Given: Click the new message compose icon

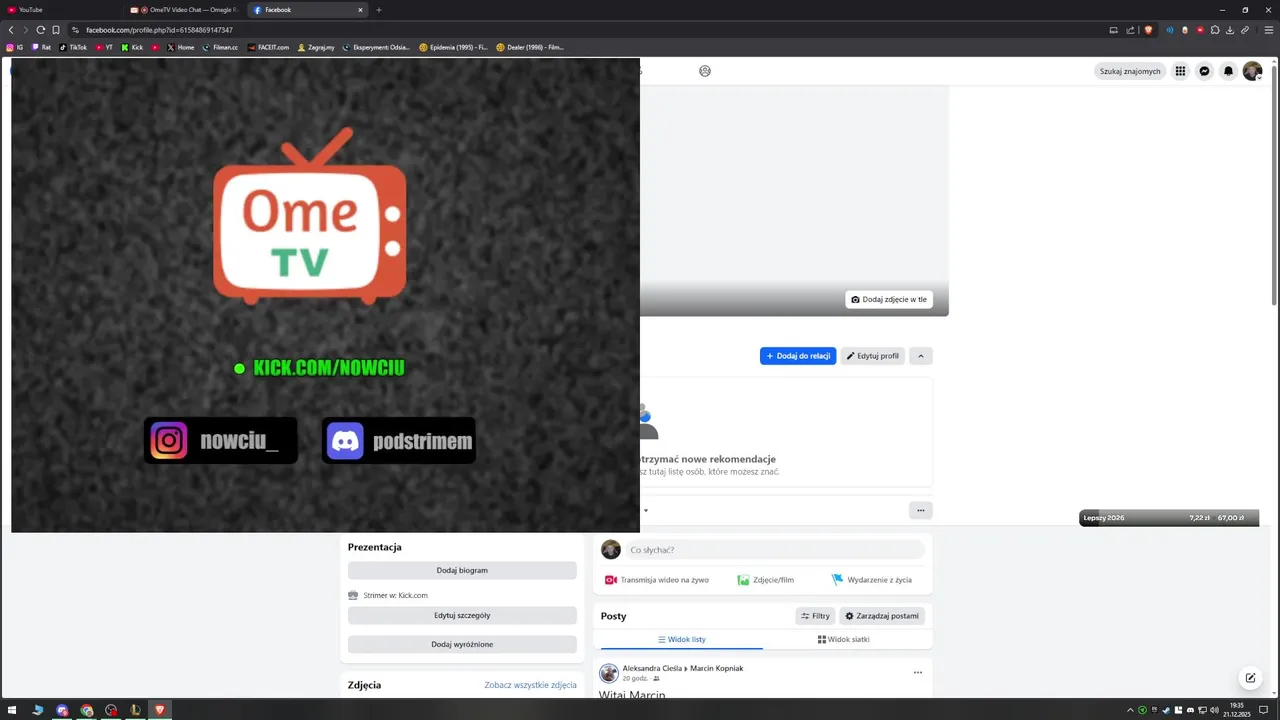Looking at the screenshot, I should pos(1250,678).
